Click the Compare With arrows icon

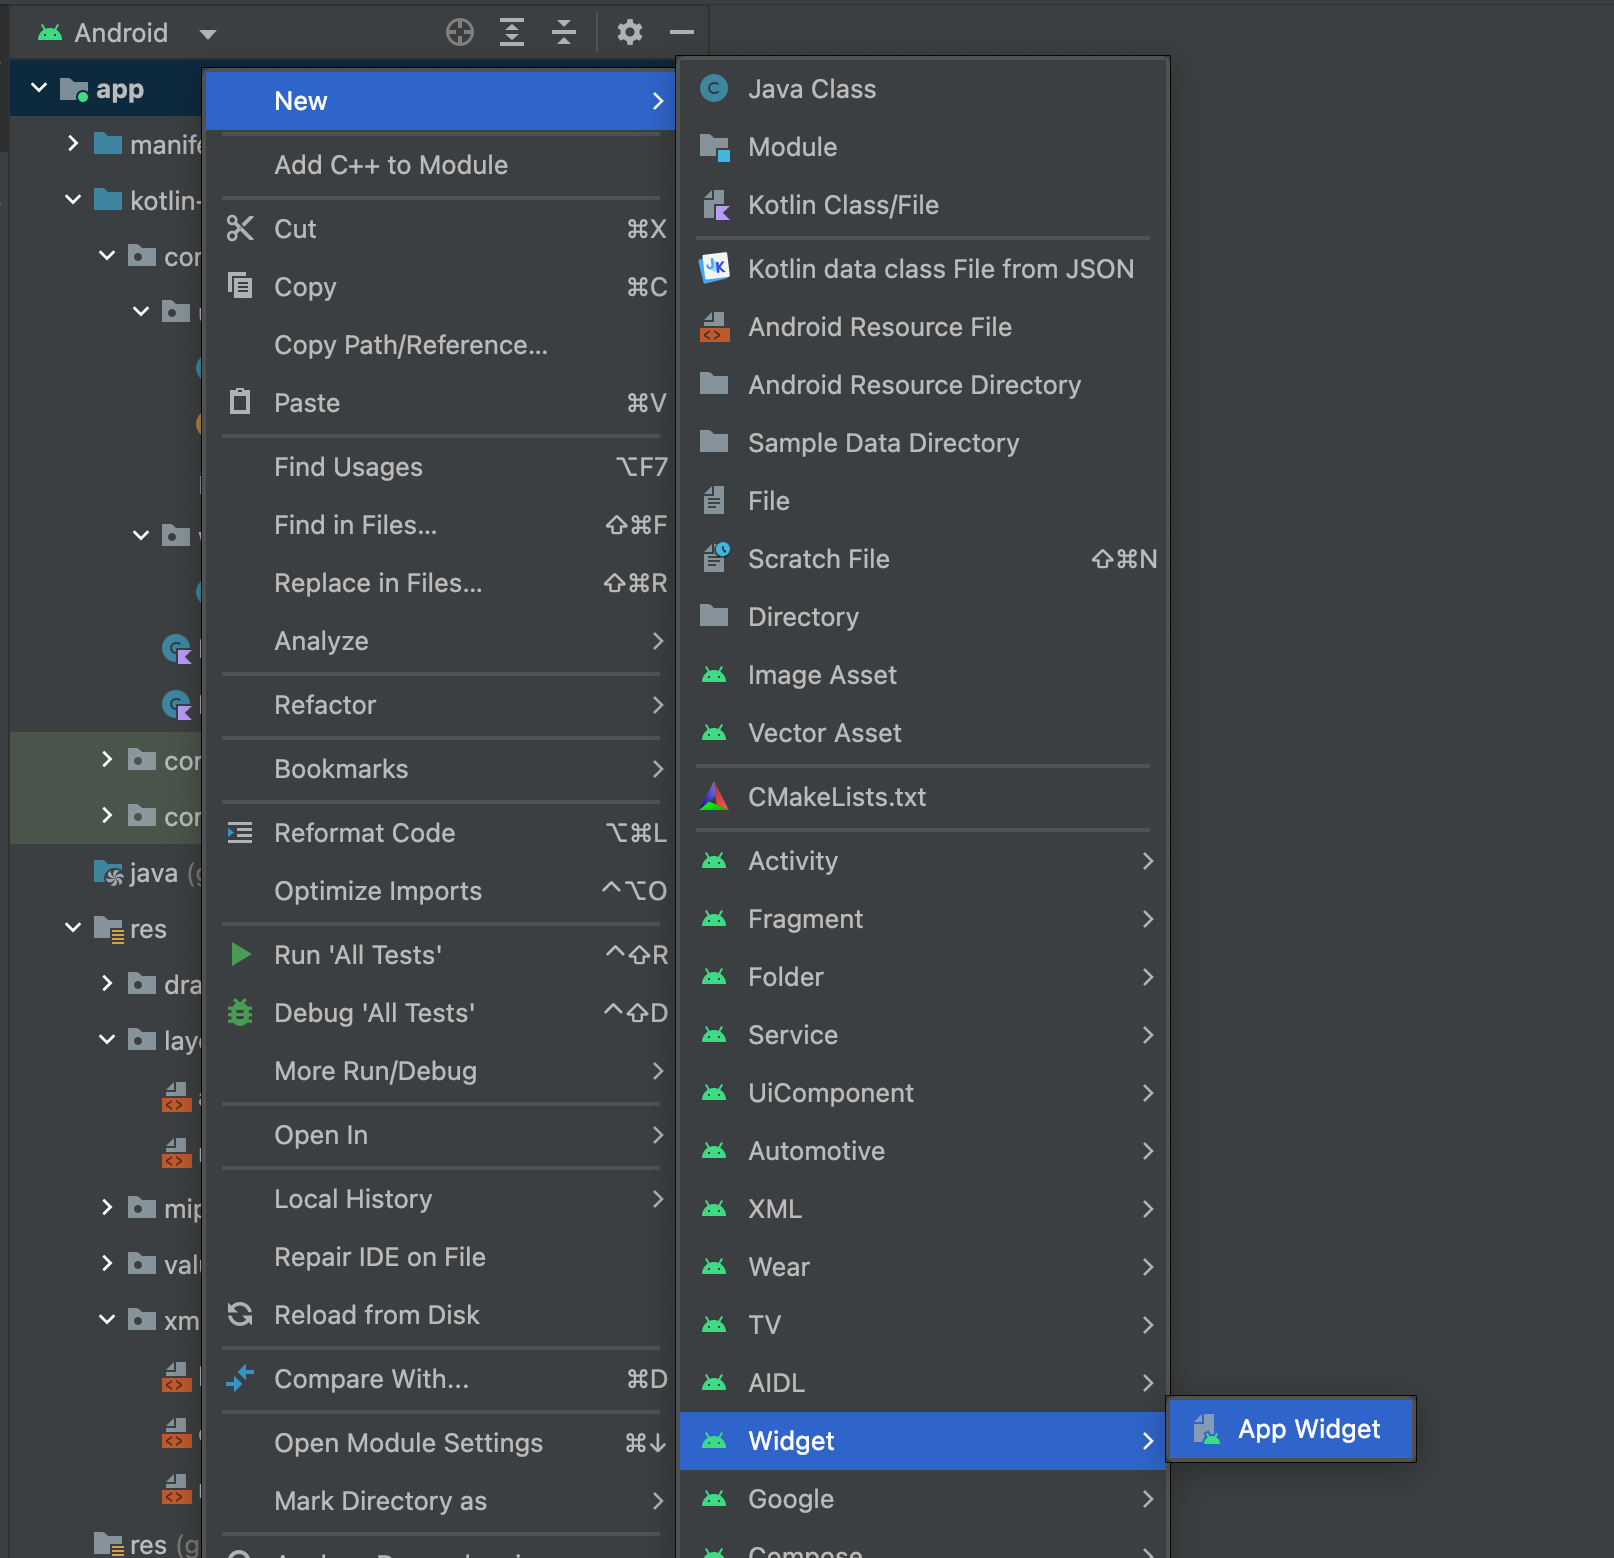pos(240,1378)
